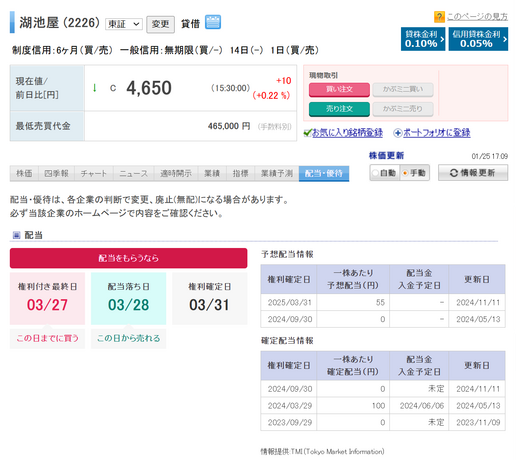Click the confirmed dividend value 100
This screenshot has width=516, height=460.
click(378, 406)
